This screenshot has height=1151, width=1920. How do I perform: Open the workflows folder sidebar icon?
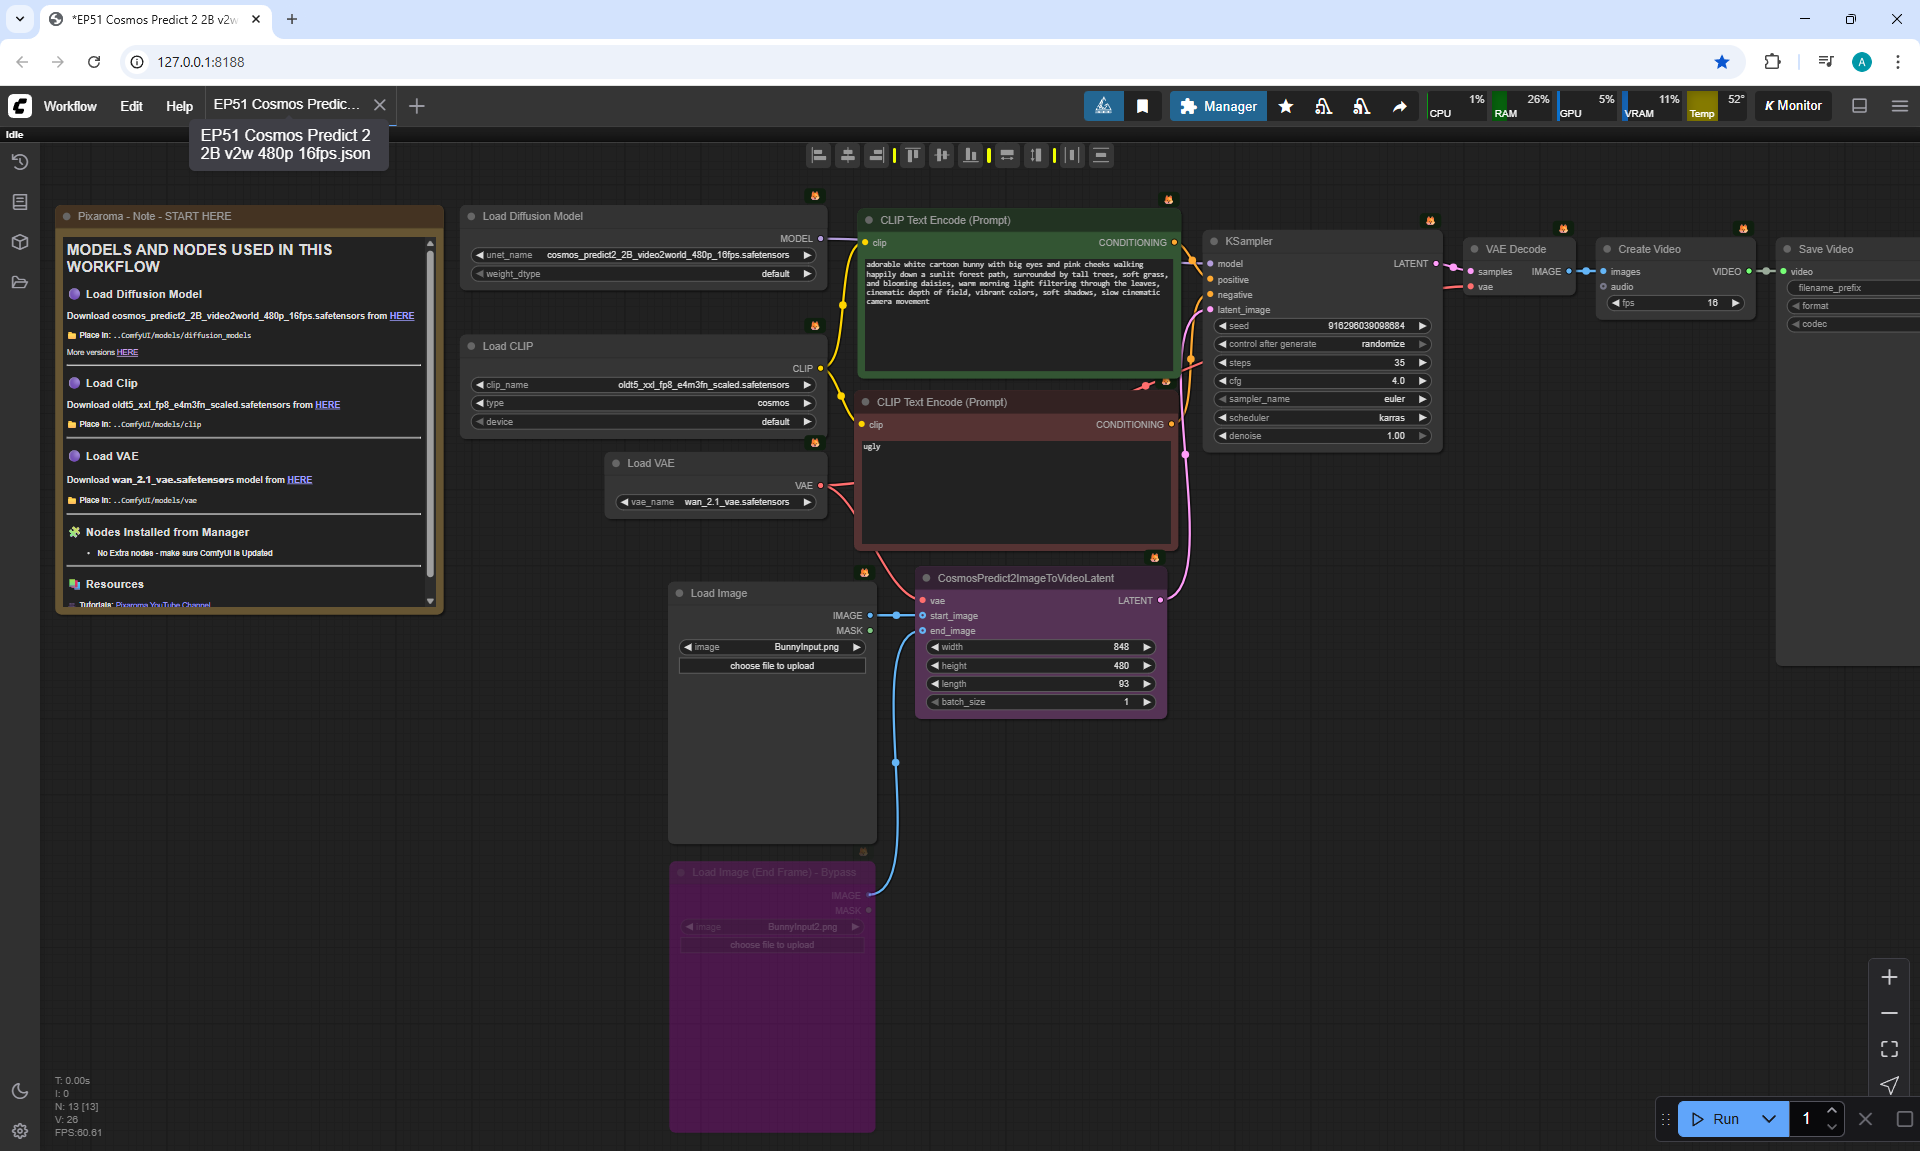pos(19,282)
